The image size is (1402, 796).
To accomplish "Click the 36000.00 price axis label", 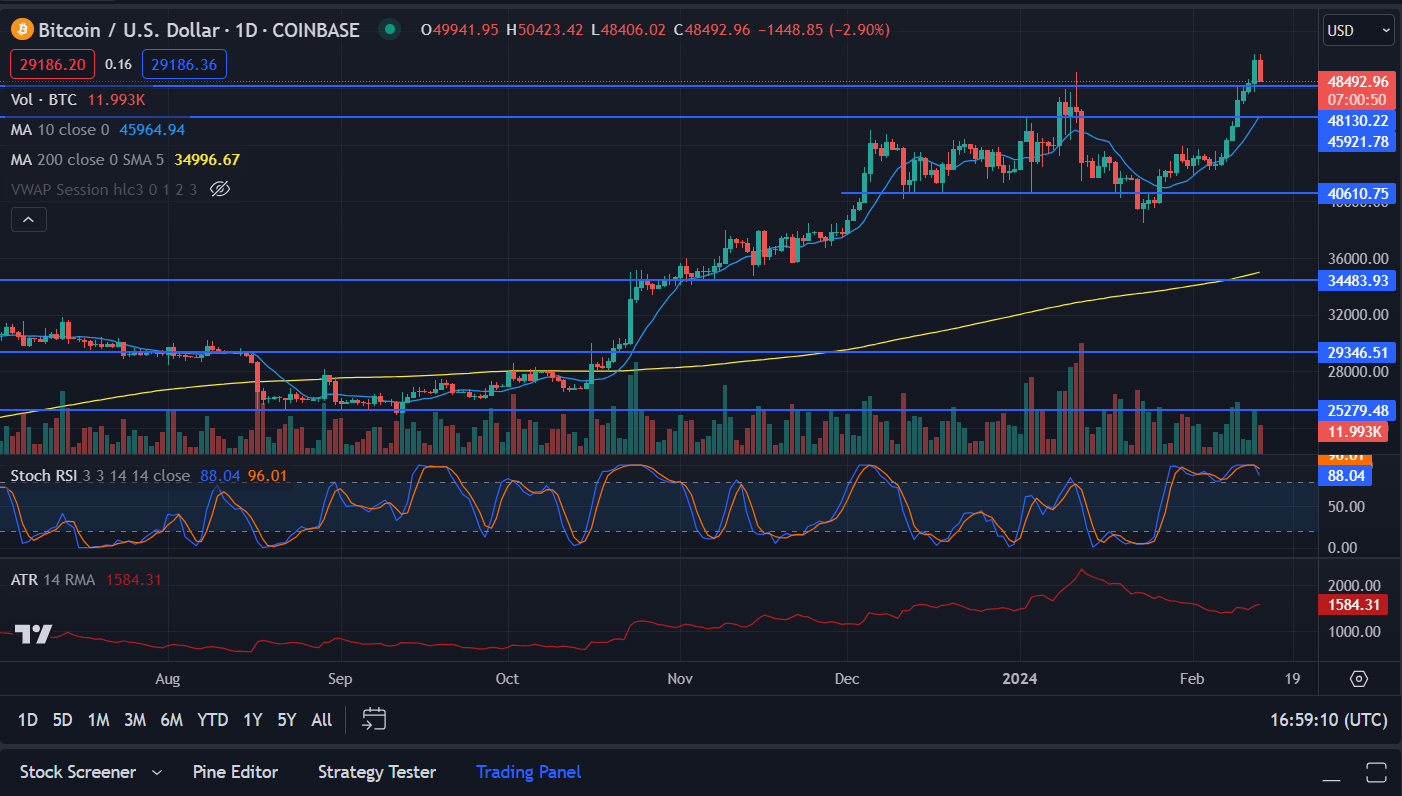I will pyautogui.click(x=1358, y=257).
